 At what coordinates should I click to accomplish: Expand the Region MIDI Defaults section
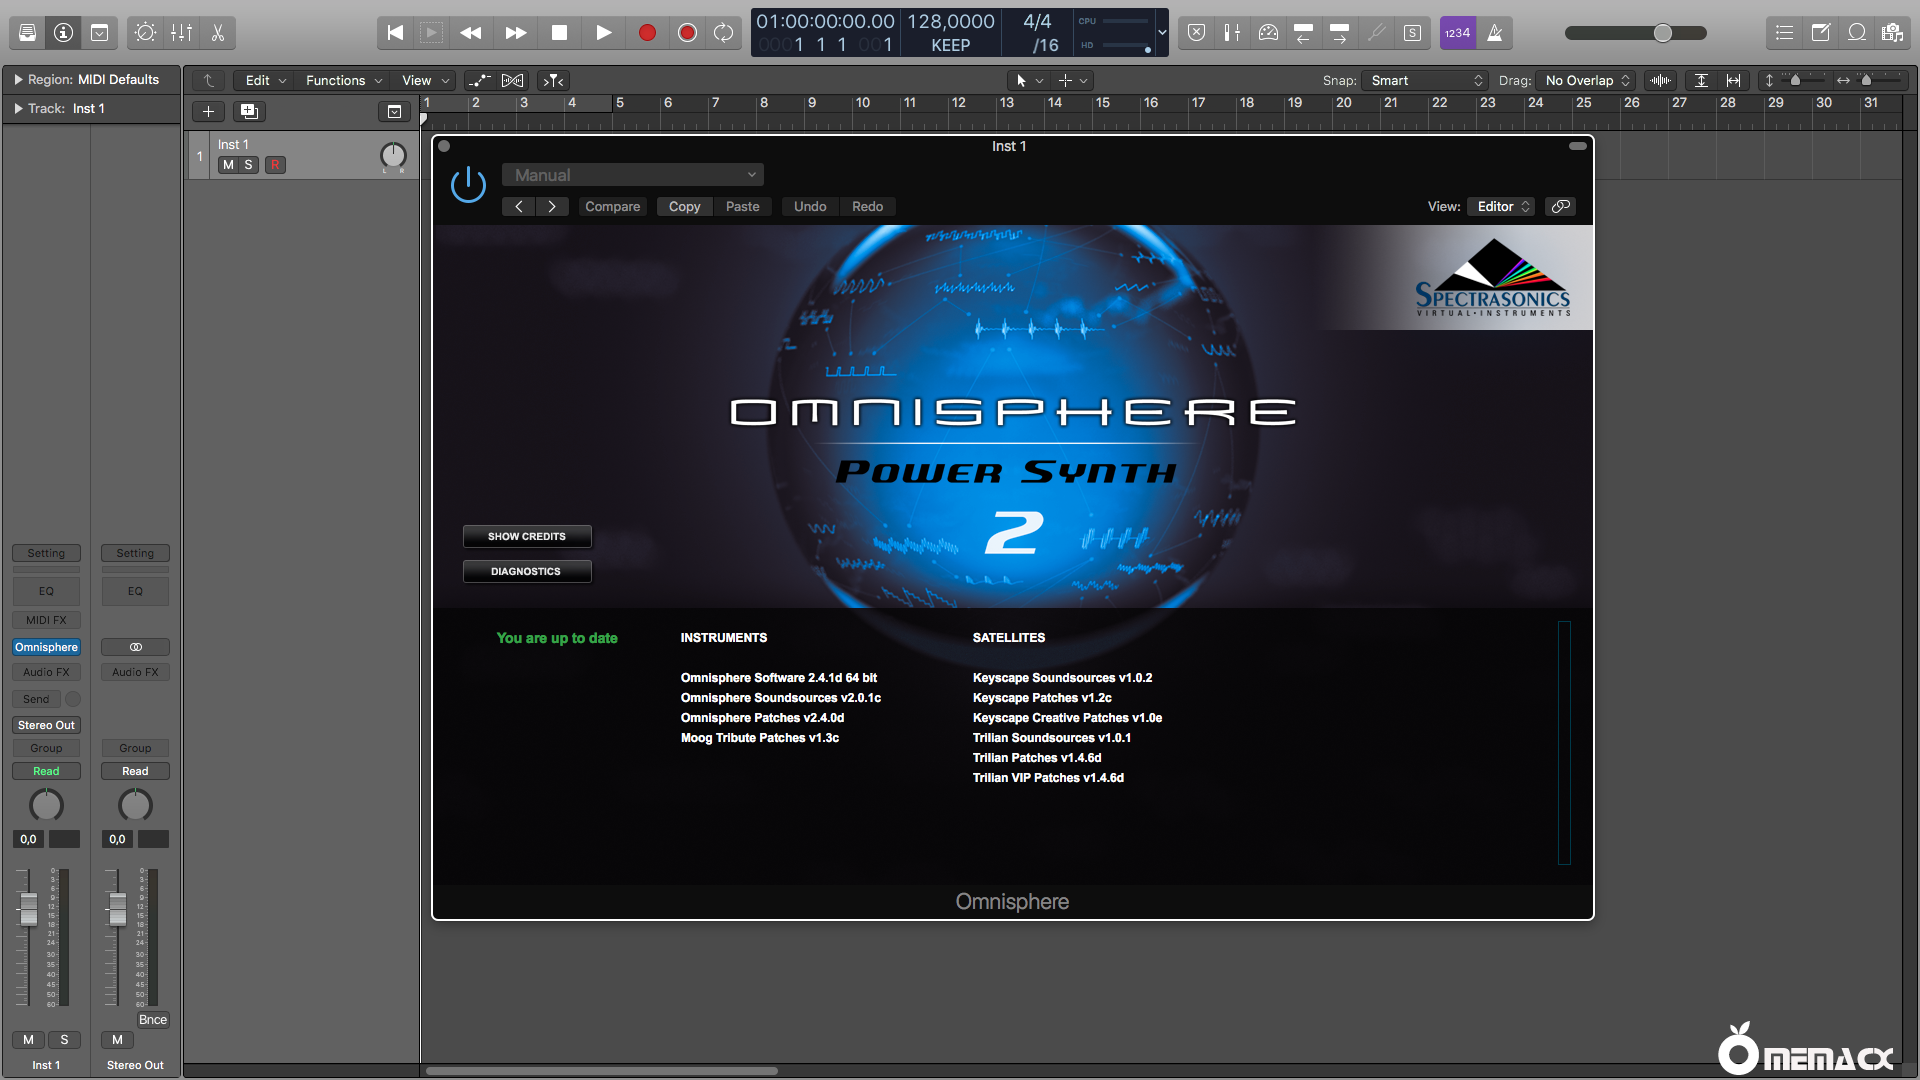click(x=18, y=79)
